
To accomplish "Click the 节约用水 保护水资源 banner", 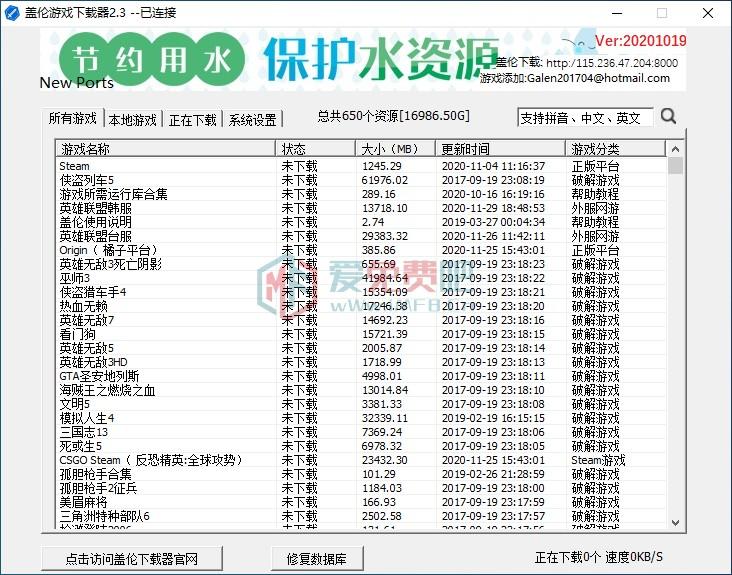I will click(363, 60).
